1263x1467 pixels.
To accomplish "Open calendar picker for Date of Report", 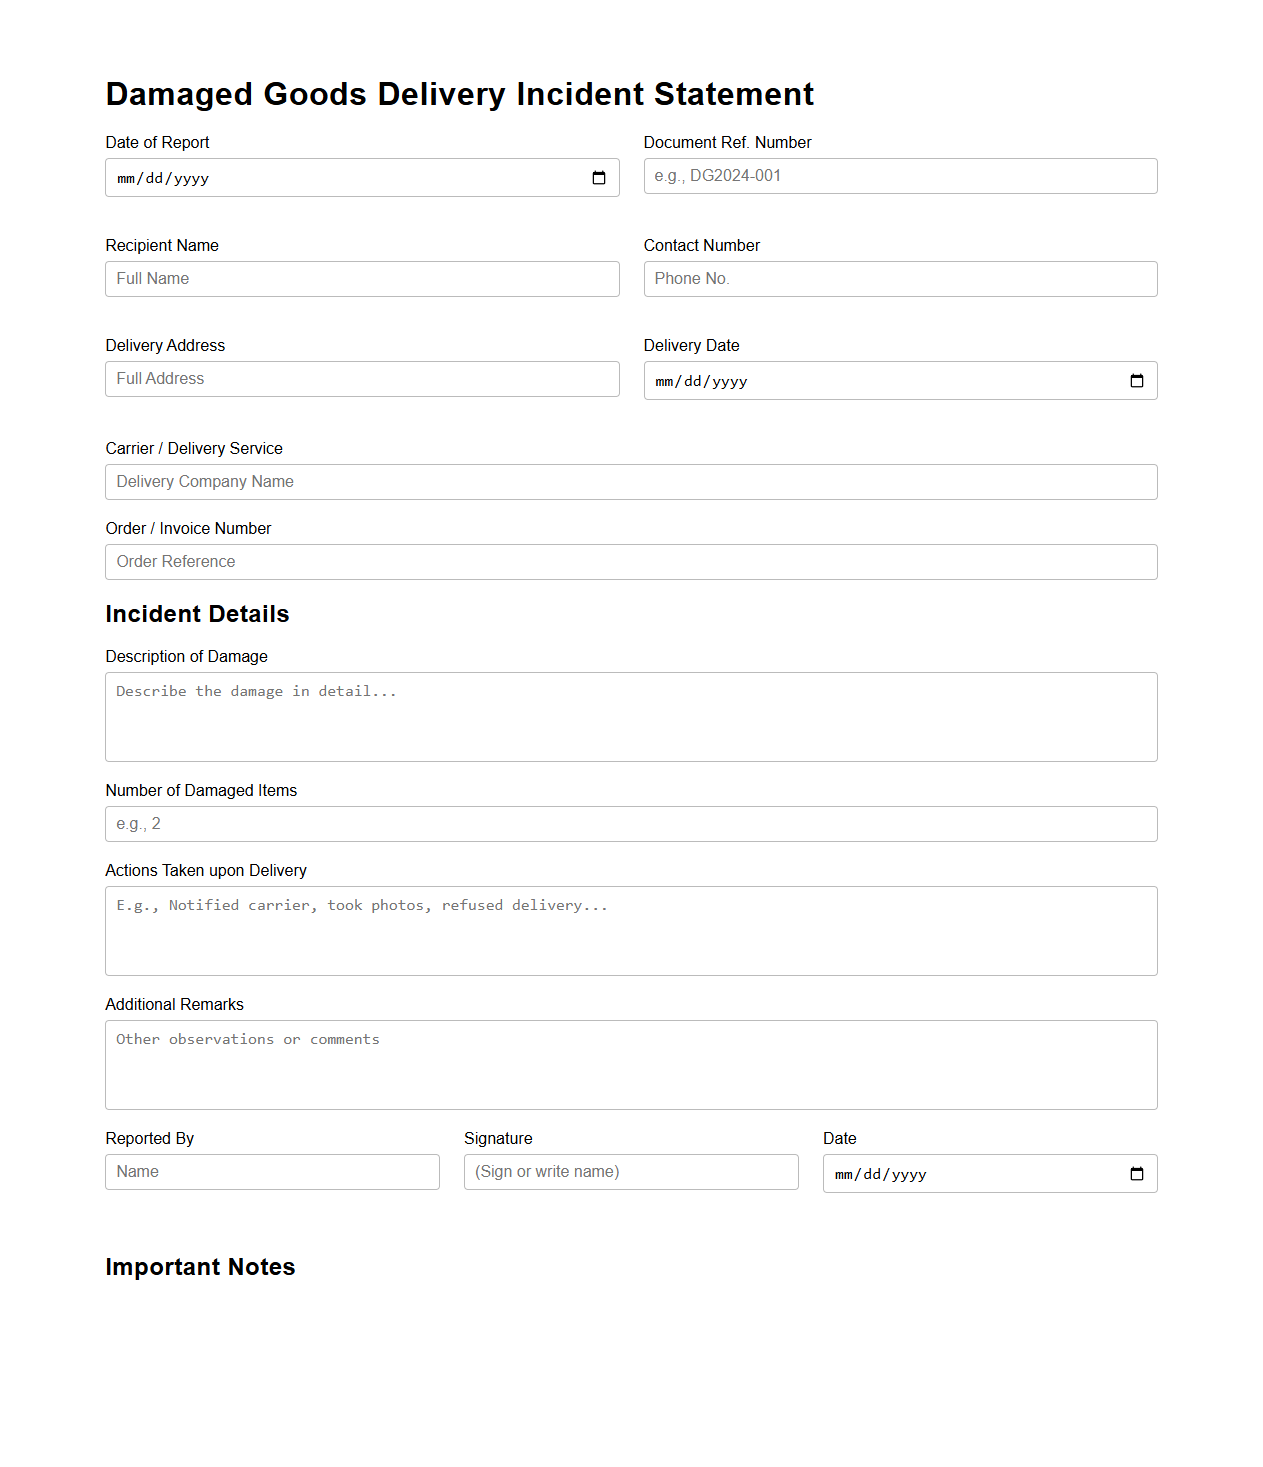I will point(599,178).
